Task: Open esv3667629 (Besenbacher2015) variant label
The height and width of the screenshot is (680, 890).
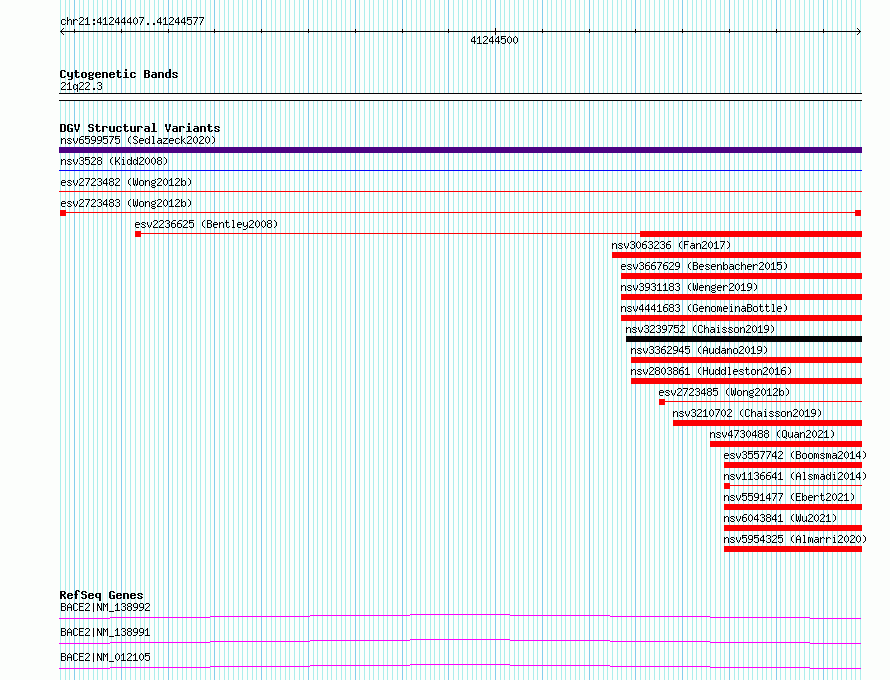Action: click(704, 266)
